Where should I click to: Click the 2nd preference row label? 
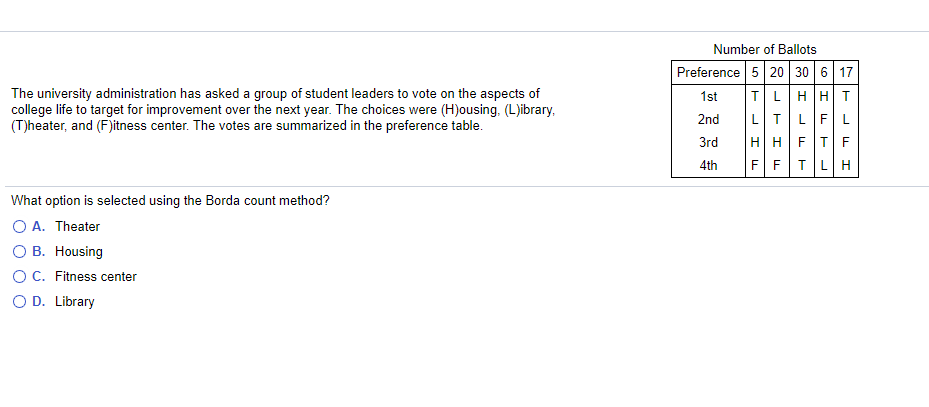click(708, 120)
